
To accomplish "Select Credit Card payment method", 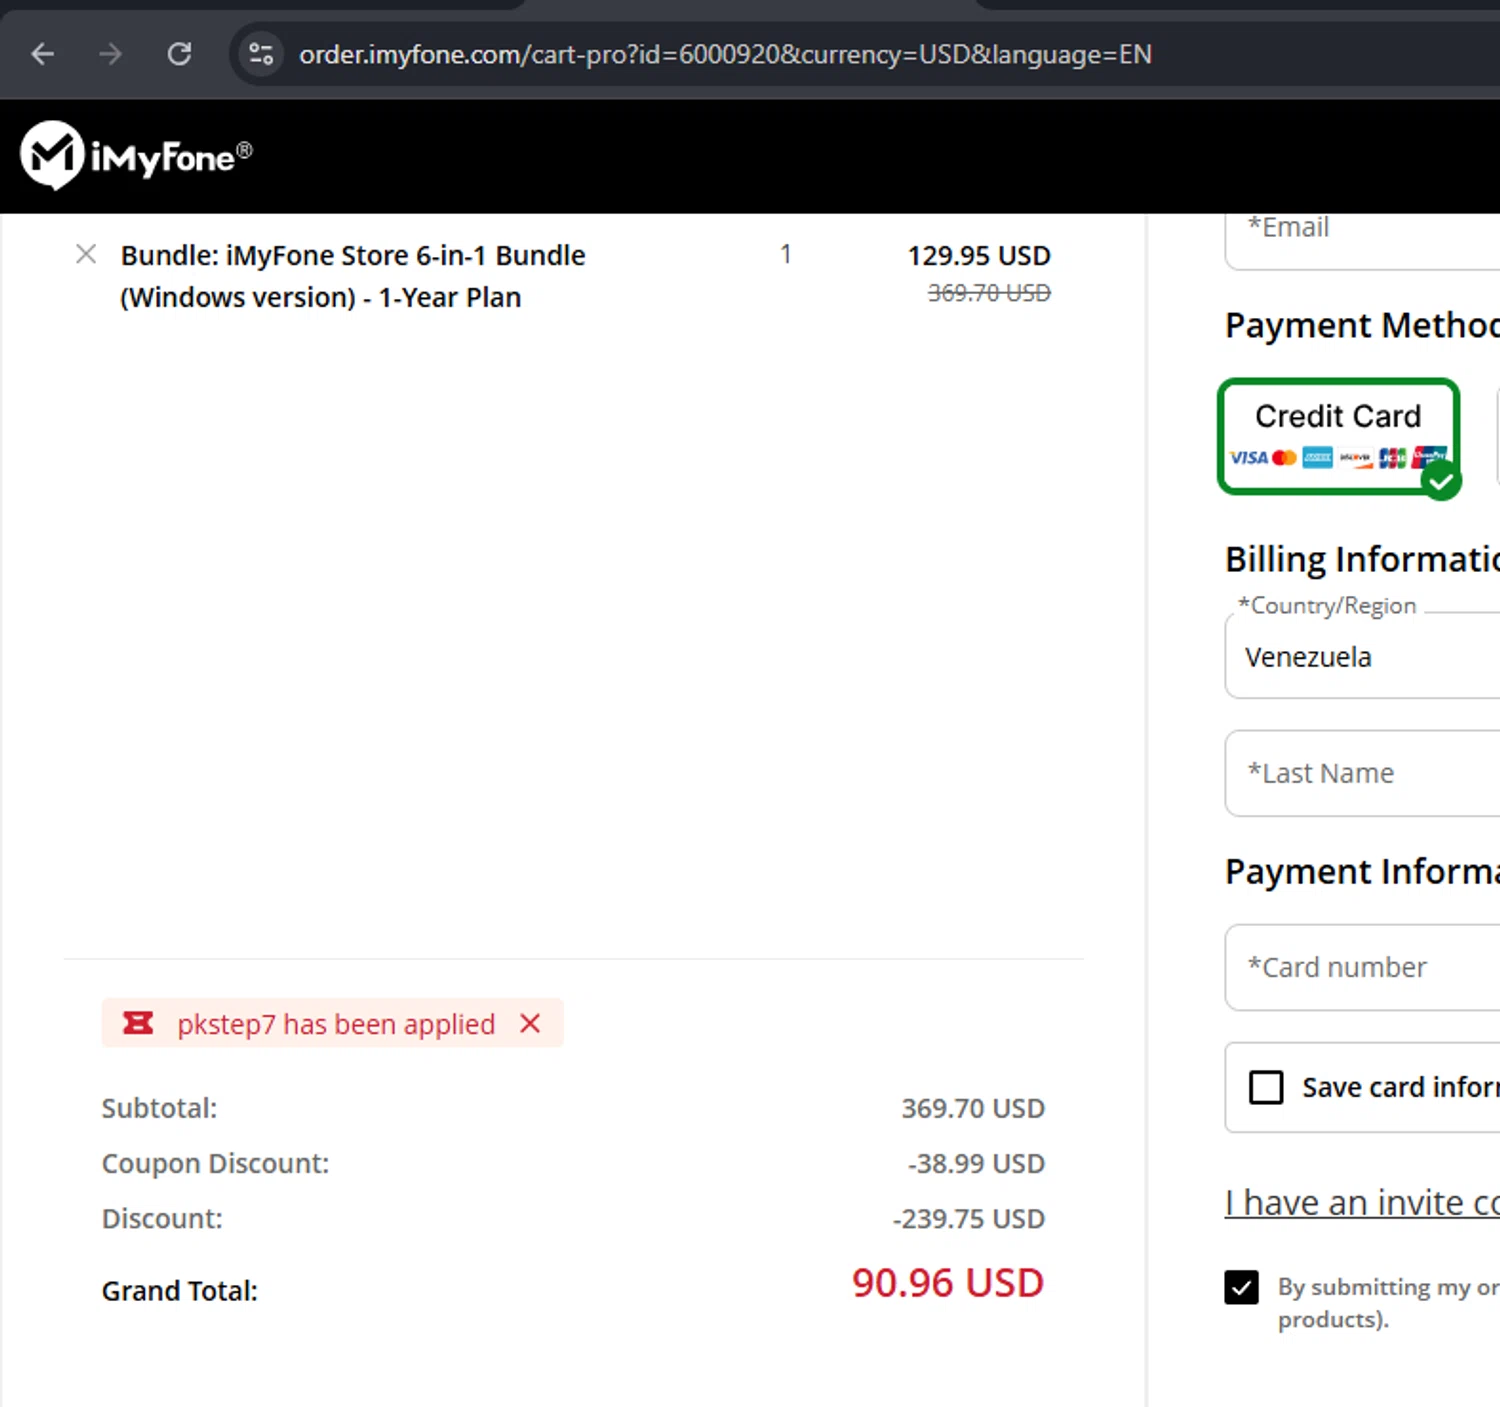I will [1338, 436].
